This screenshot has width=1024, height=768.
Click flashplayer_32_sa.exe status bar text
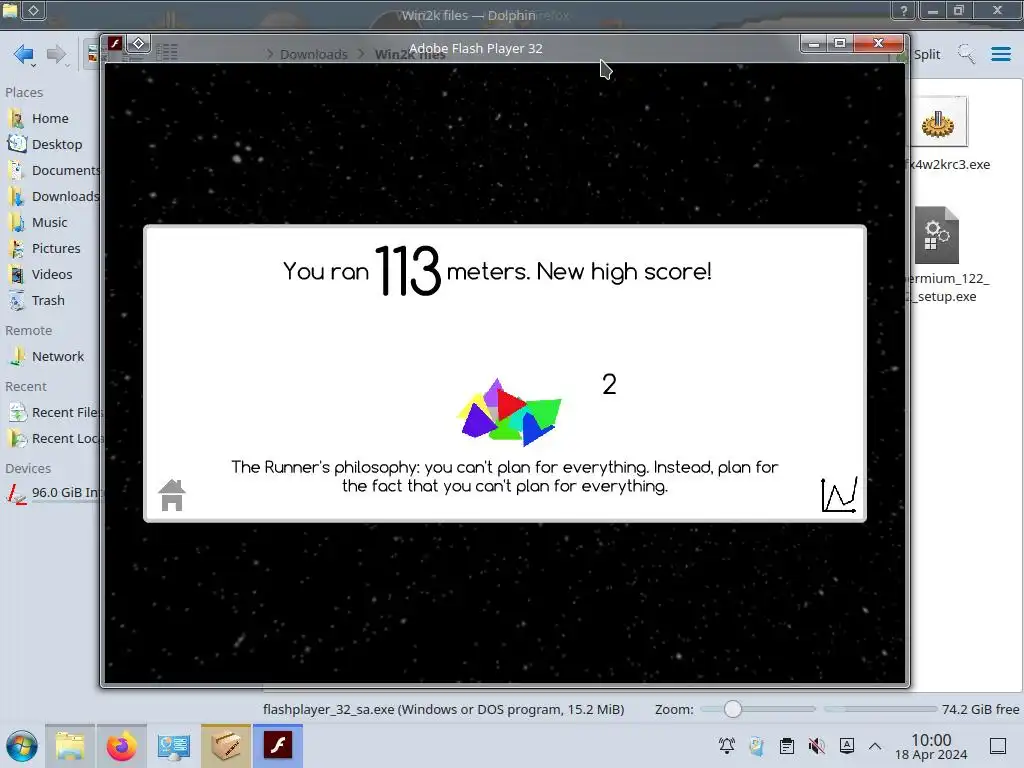(443, 709)
